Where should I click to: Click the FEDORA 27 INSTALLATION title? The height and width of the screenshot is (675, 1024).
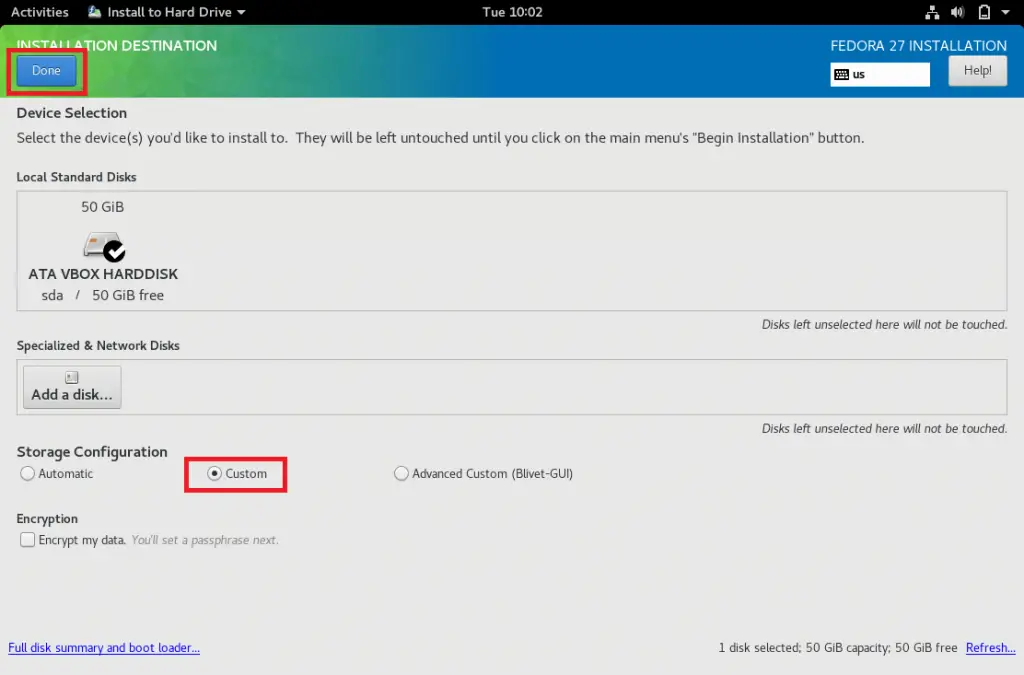[918, 46]
